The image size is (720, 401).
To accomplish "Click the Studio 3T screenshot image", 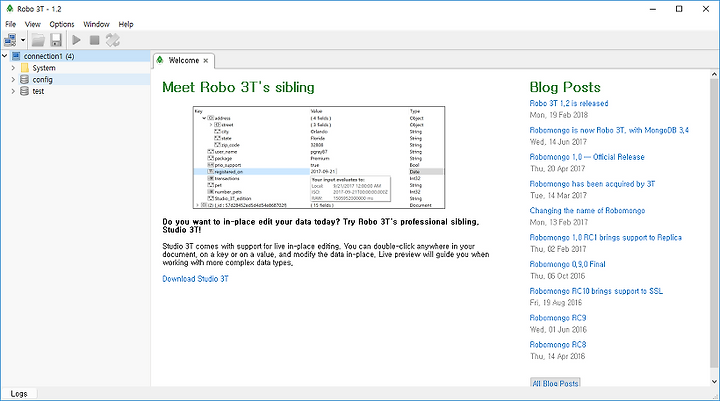I will tap(319, 158).
